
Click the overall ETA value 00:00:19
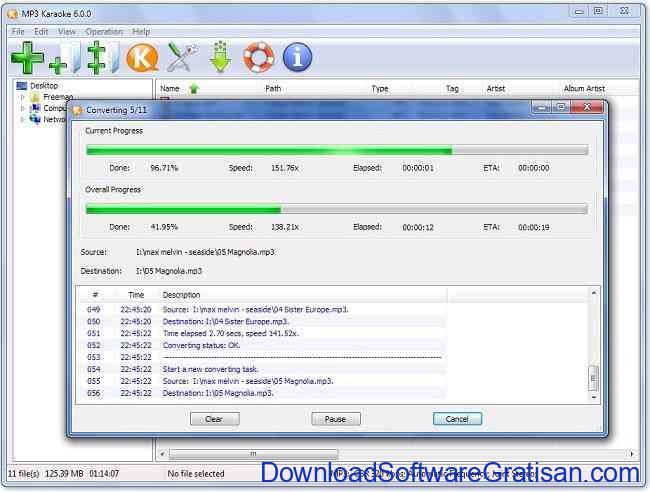coord(534,227)
